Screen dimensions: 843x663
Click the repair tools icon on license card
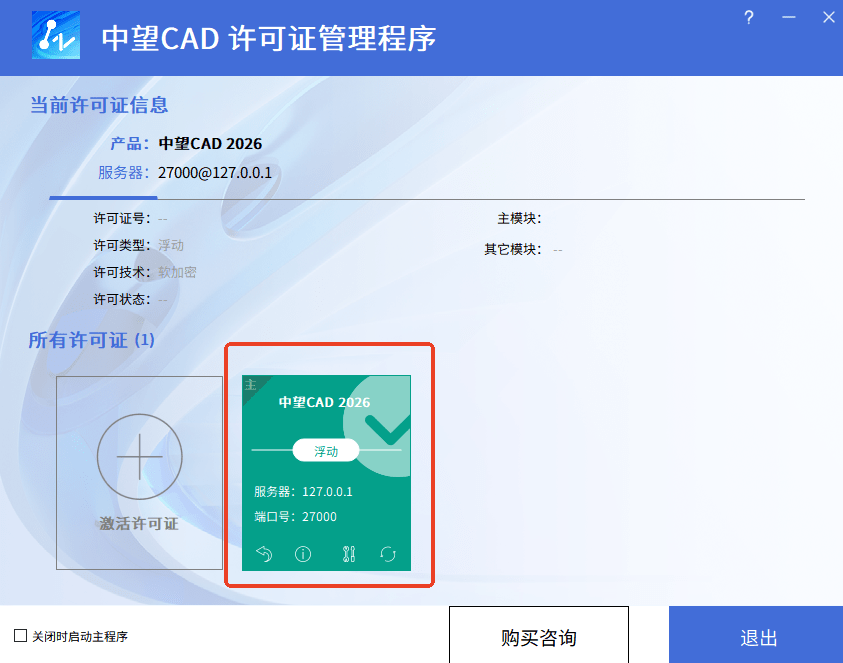347,554
